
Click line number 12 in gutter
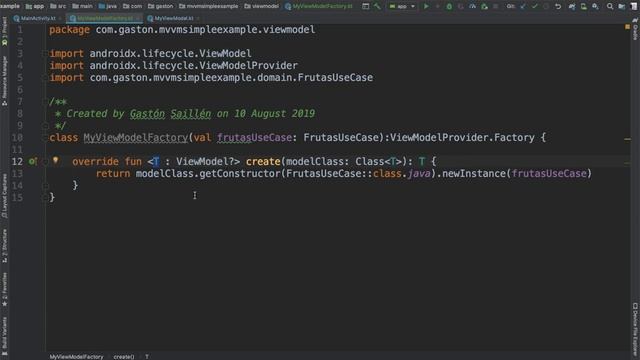[x=17, y=162]
